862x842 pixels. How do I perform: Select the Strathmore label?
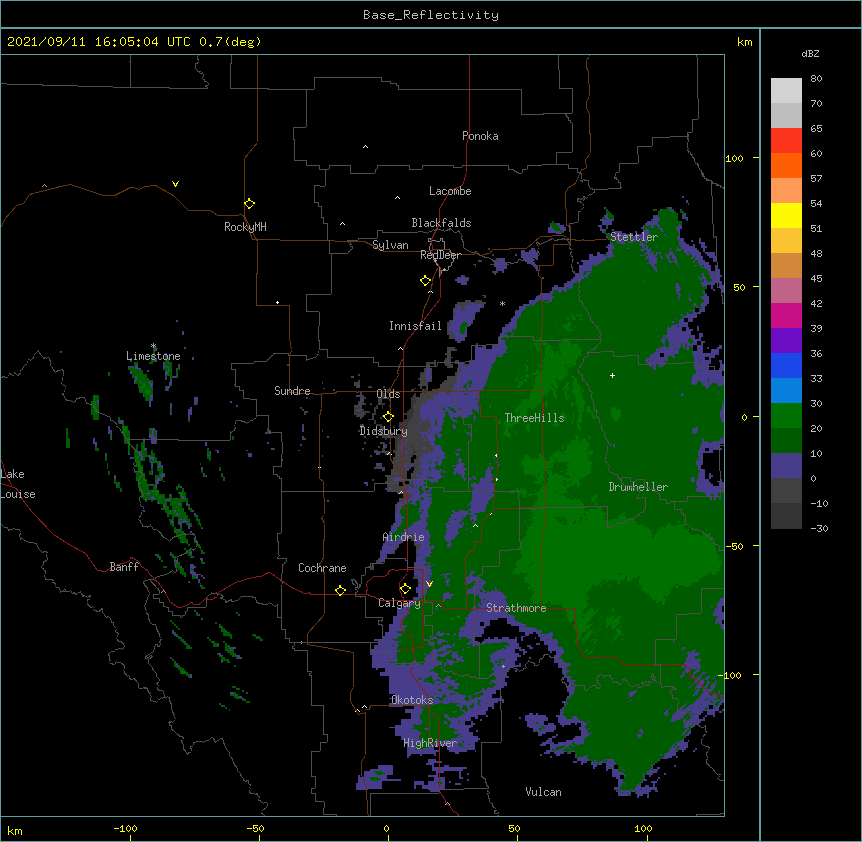click(x=516, y=608)
